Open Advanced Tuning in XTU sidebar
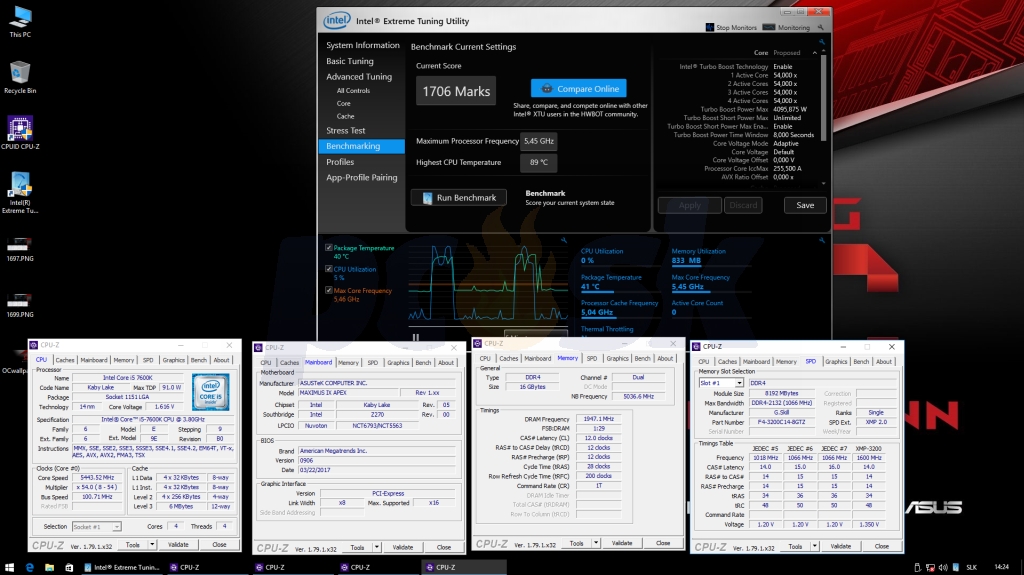The image size is (1024, 575). [x=359, y=76]
